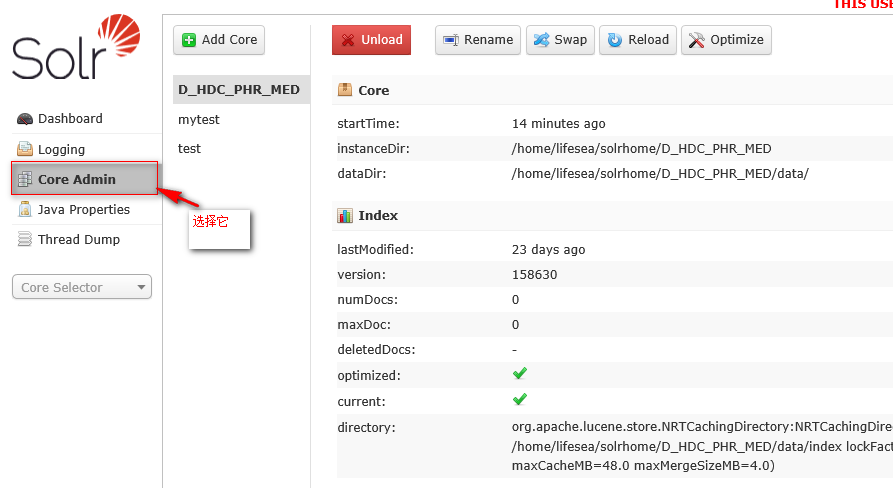Open the Dashboard page
Image resolution: width=893 pixels, height=488 pixels.
(x=71, y=118)
